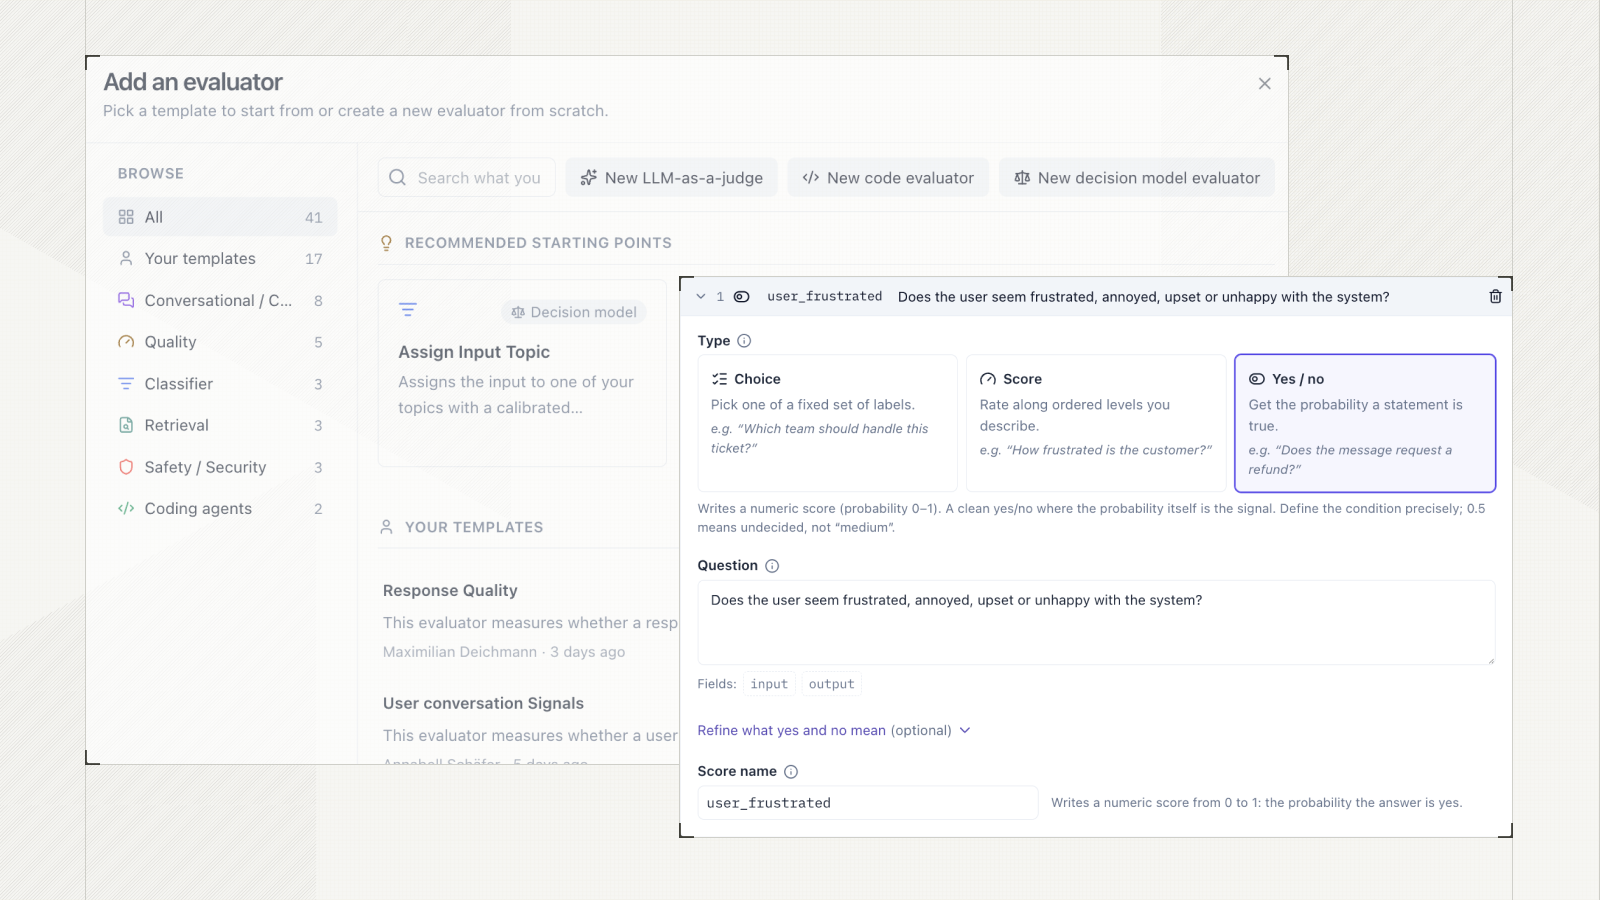Viewport: 1600px width, 900px height.
Task: Click the yes/no type icon next to user_frustrated
Action: [742, 297]
